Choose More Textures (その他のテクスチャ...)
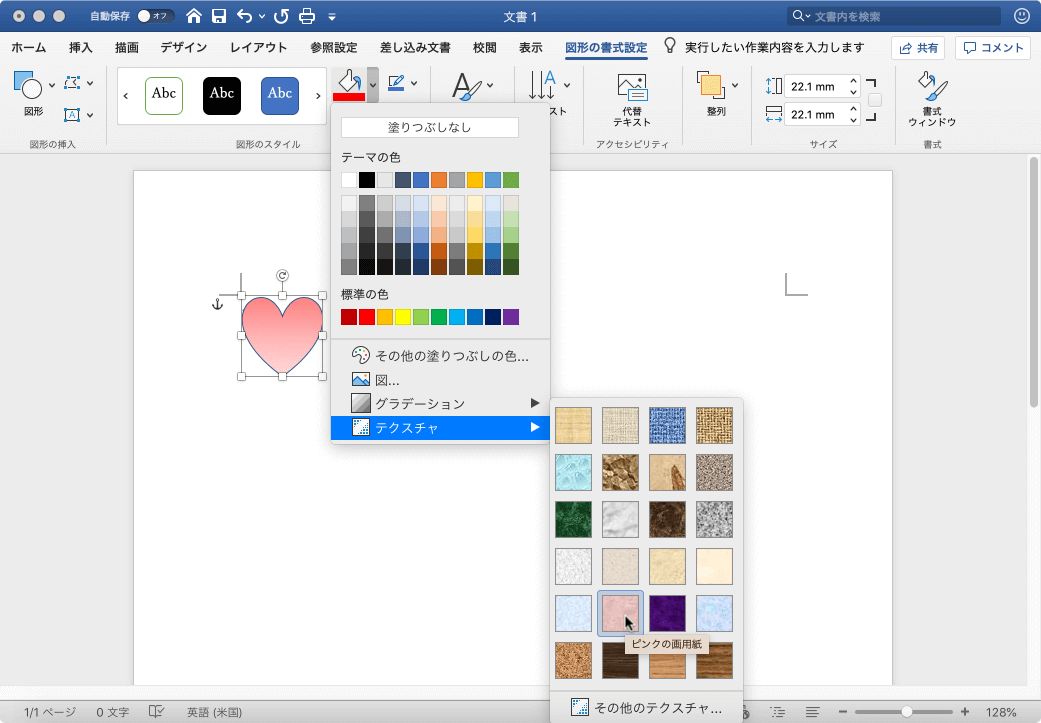 (647, 708)
